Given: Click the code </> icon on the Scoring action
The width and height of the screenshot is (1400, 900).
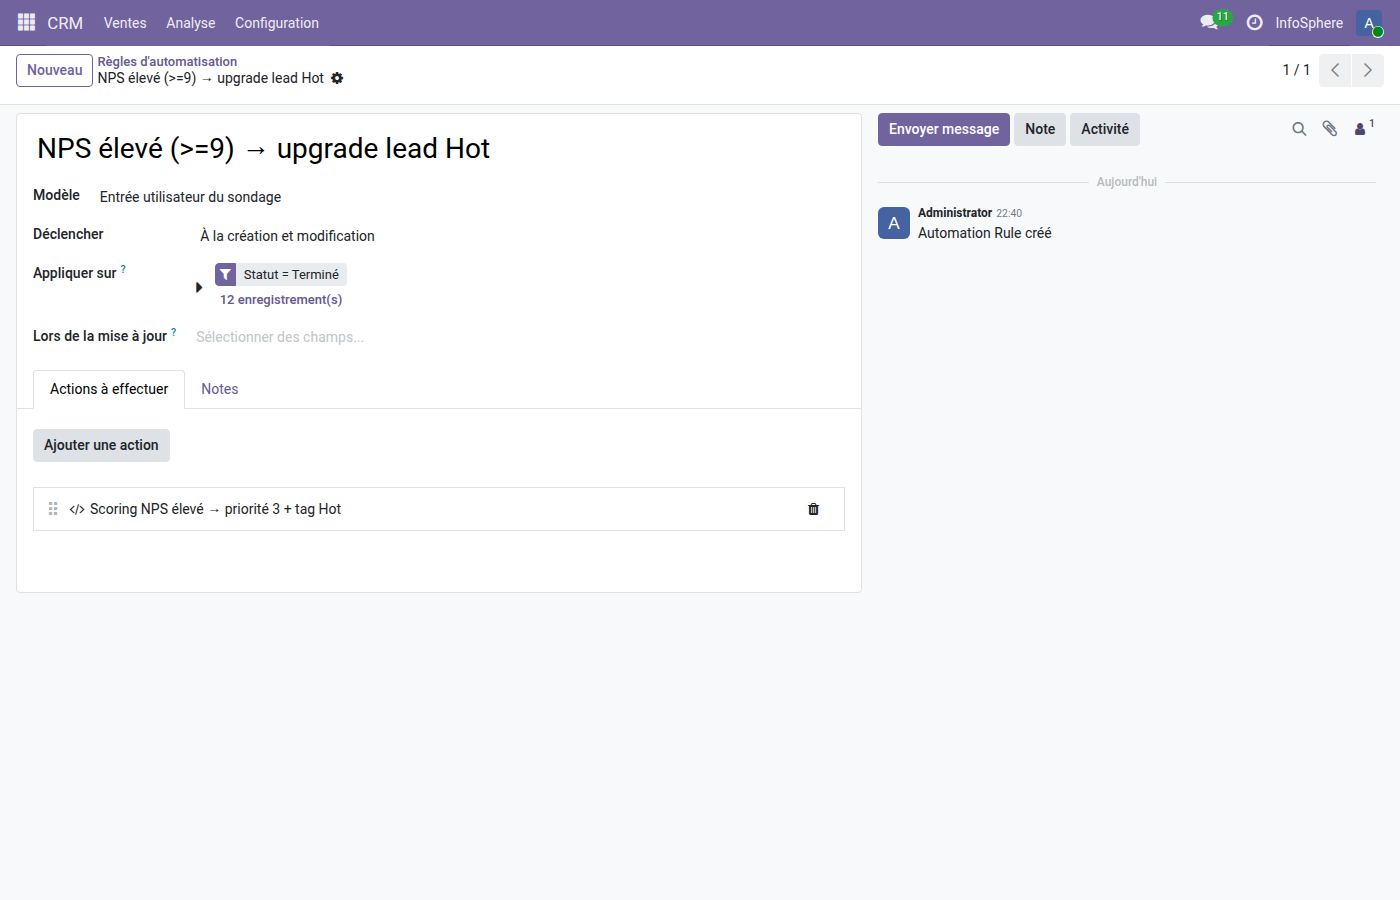Looking at the screenshot, I should (77, 509).
